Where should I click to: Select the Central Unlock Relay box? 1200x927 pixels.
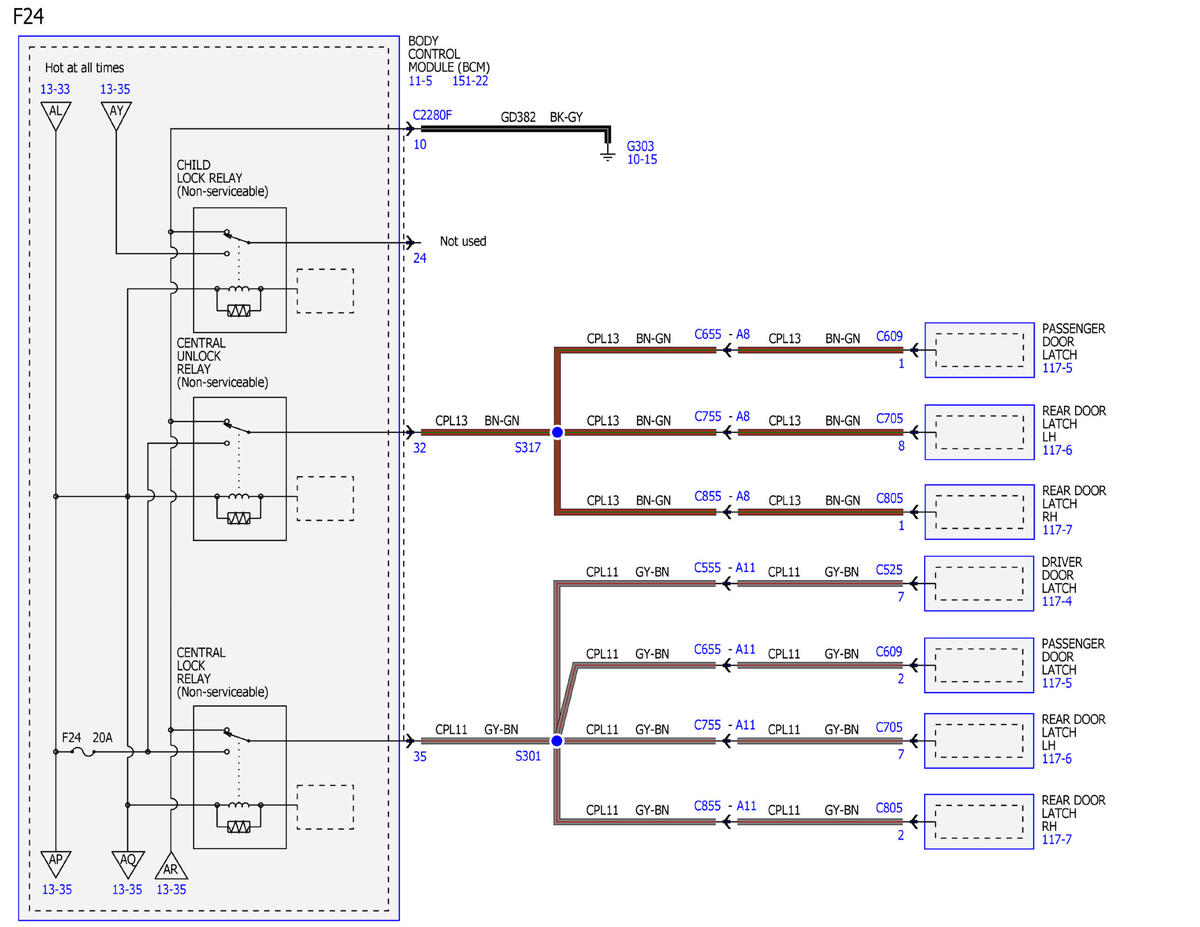pyautogui.click(x=240, y=469)
